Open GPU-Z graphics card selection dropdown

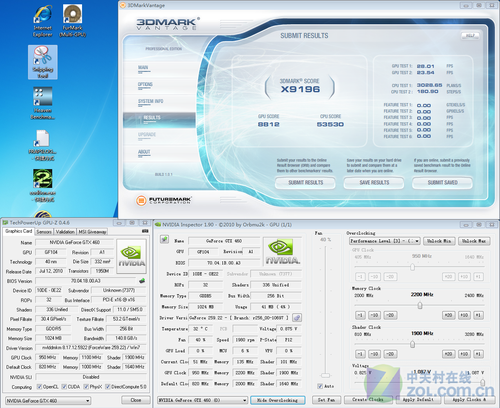48,400
